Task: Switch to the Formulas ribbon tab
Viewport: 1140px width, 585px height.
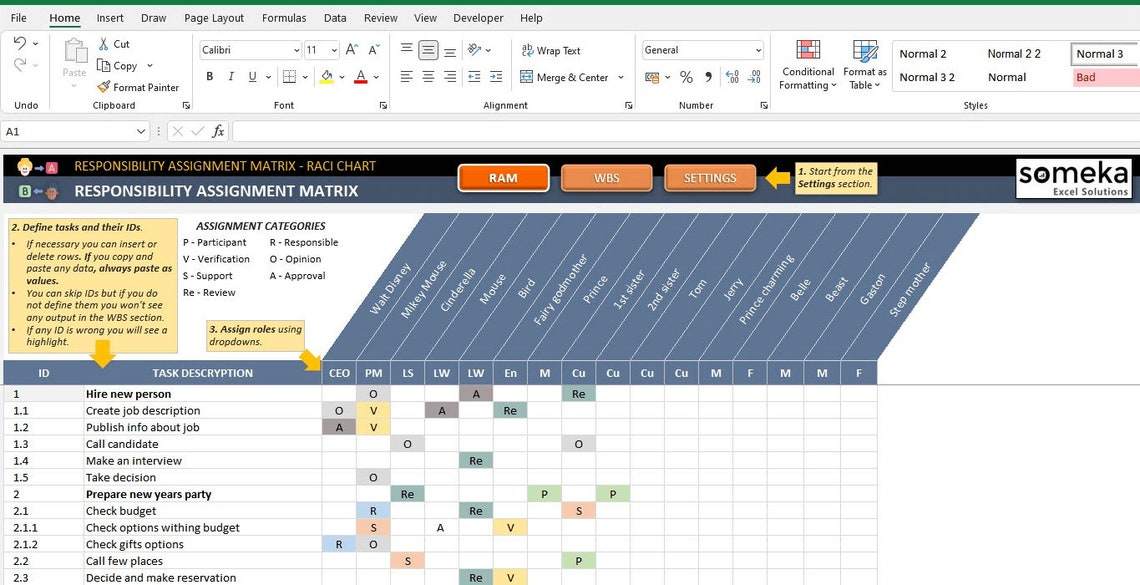Action: [283, 17]
